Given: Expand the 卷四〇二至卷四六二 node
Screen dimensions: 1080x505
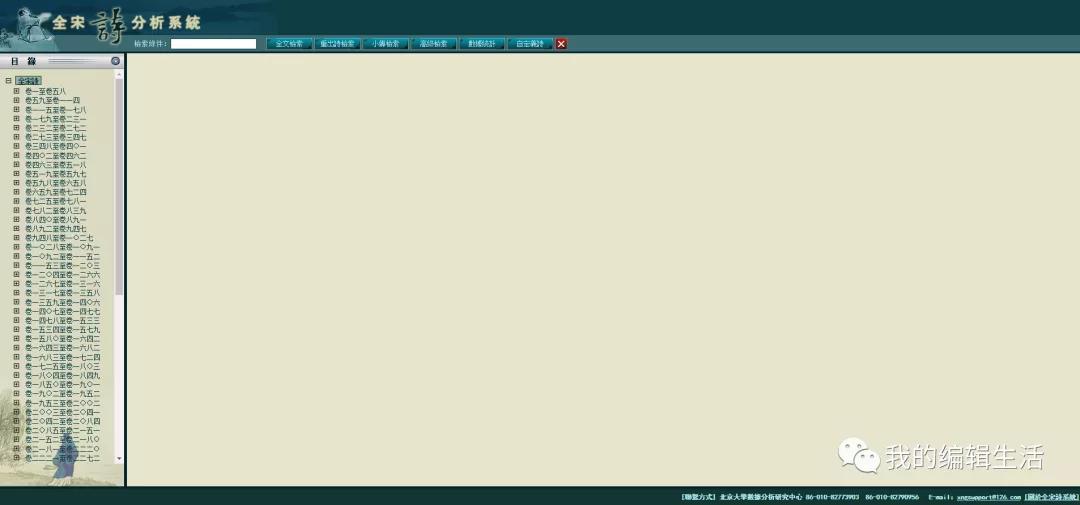Looking at the screenshot, I should (17, 156).
